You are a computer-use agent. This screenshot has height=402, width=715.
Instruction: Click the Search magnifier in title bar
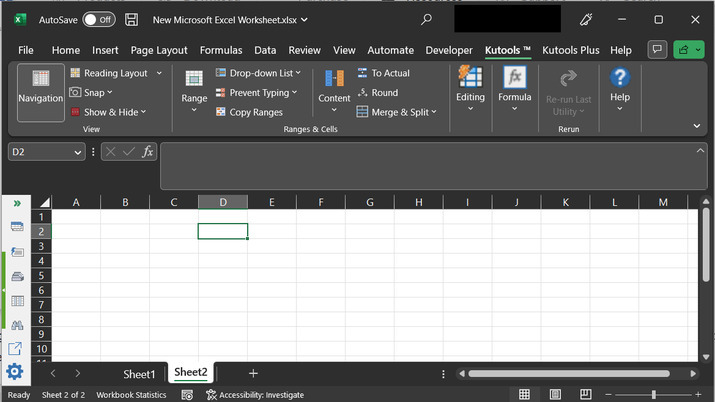(427, 19)
